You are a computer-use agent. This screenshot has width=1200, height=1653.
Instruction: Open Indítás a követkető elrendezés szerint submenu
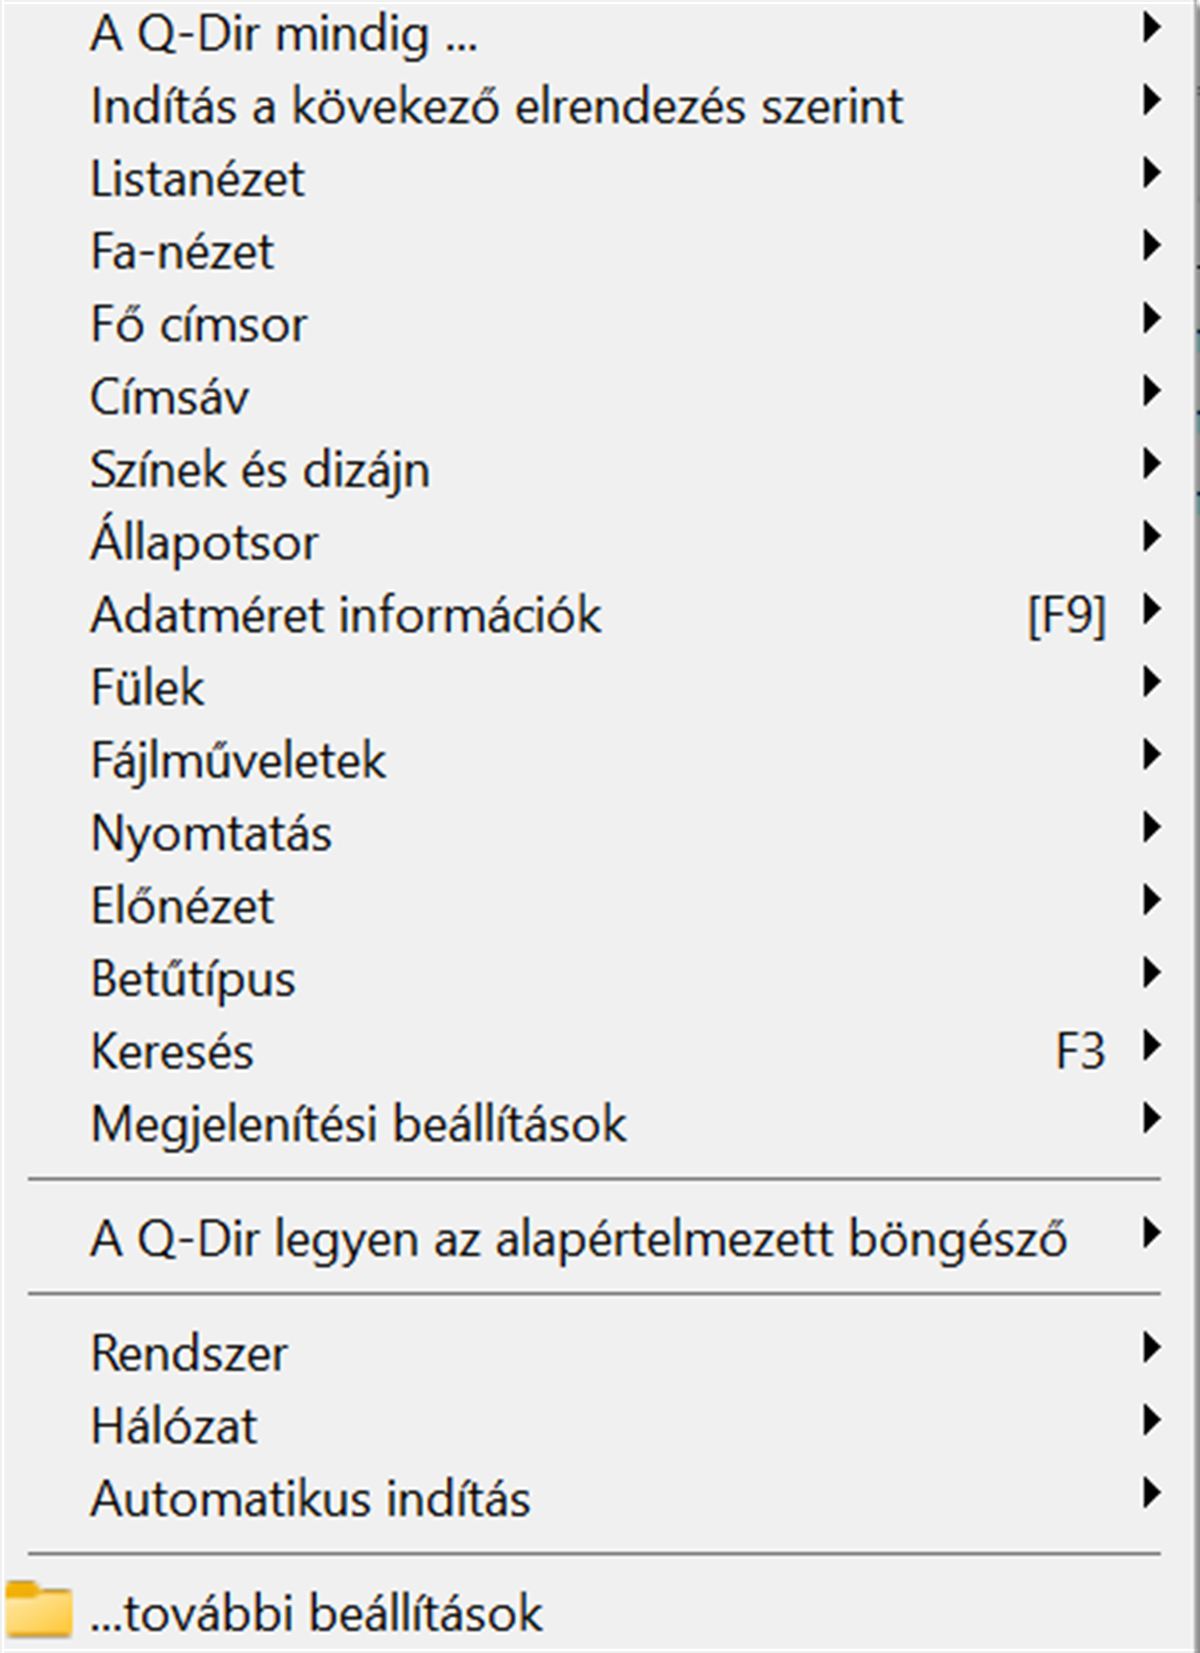click(497, 106)
